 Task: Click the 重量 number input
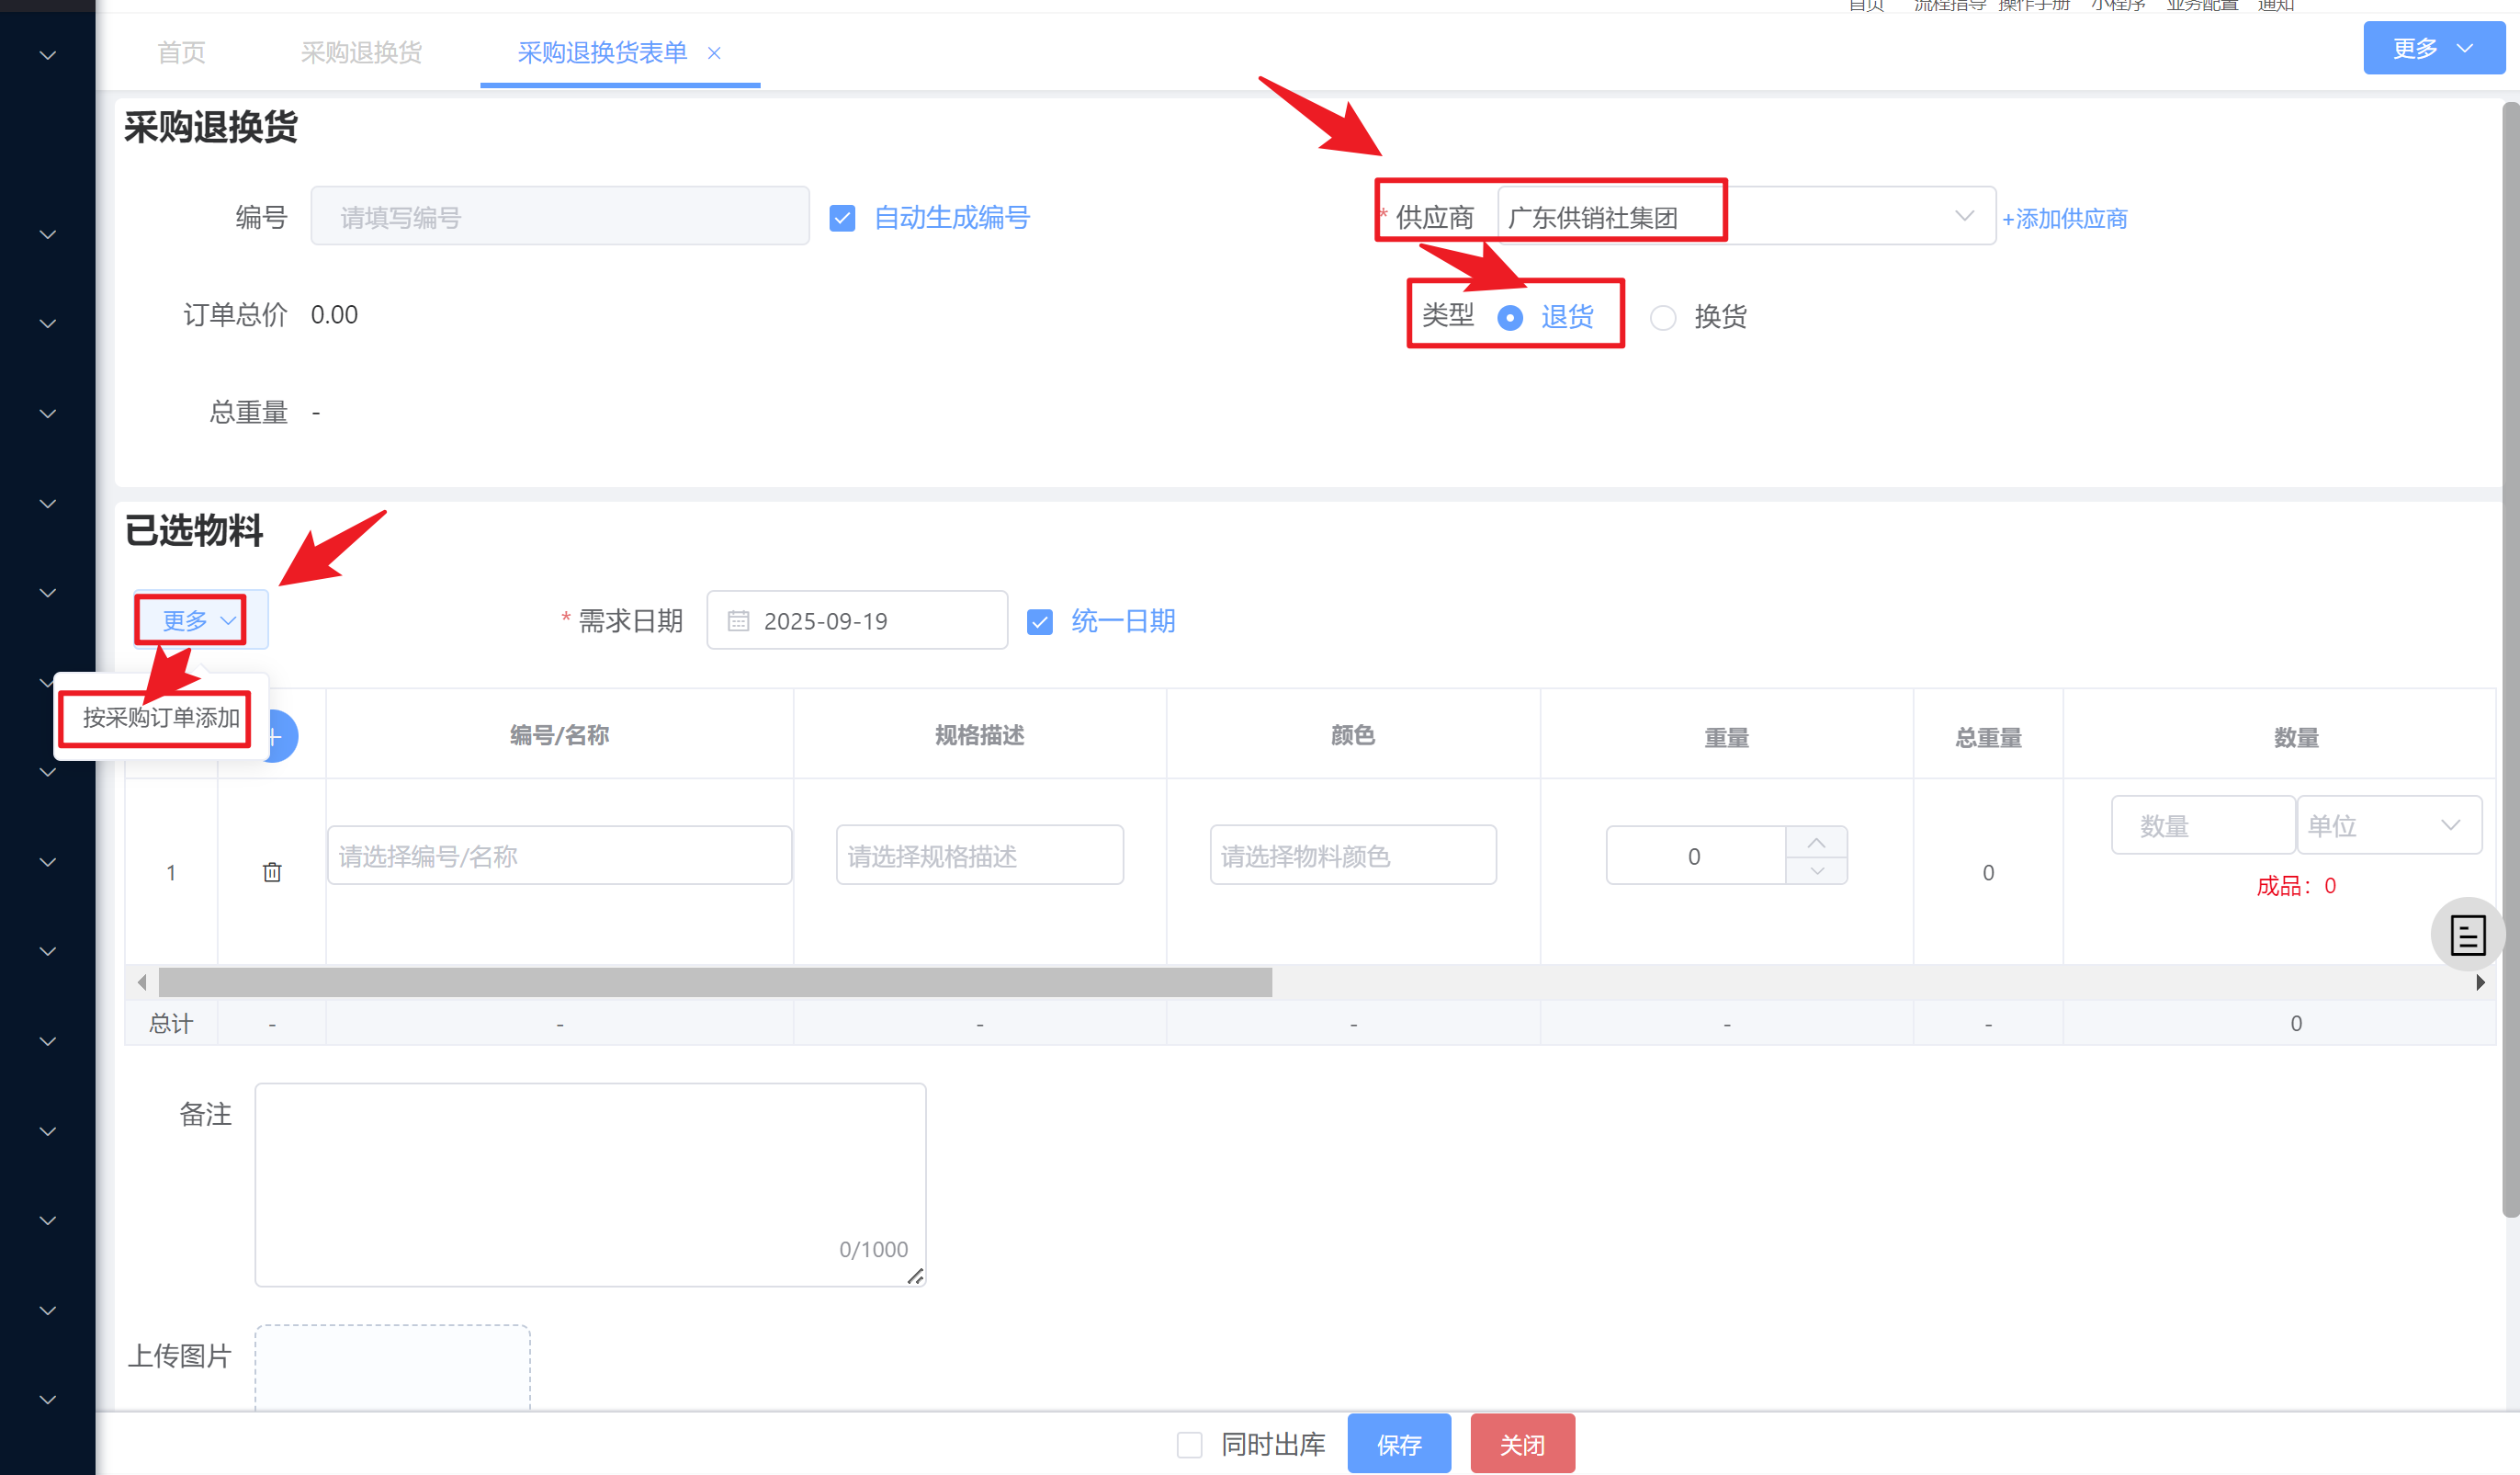tap(1696, 856)
